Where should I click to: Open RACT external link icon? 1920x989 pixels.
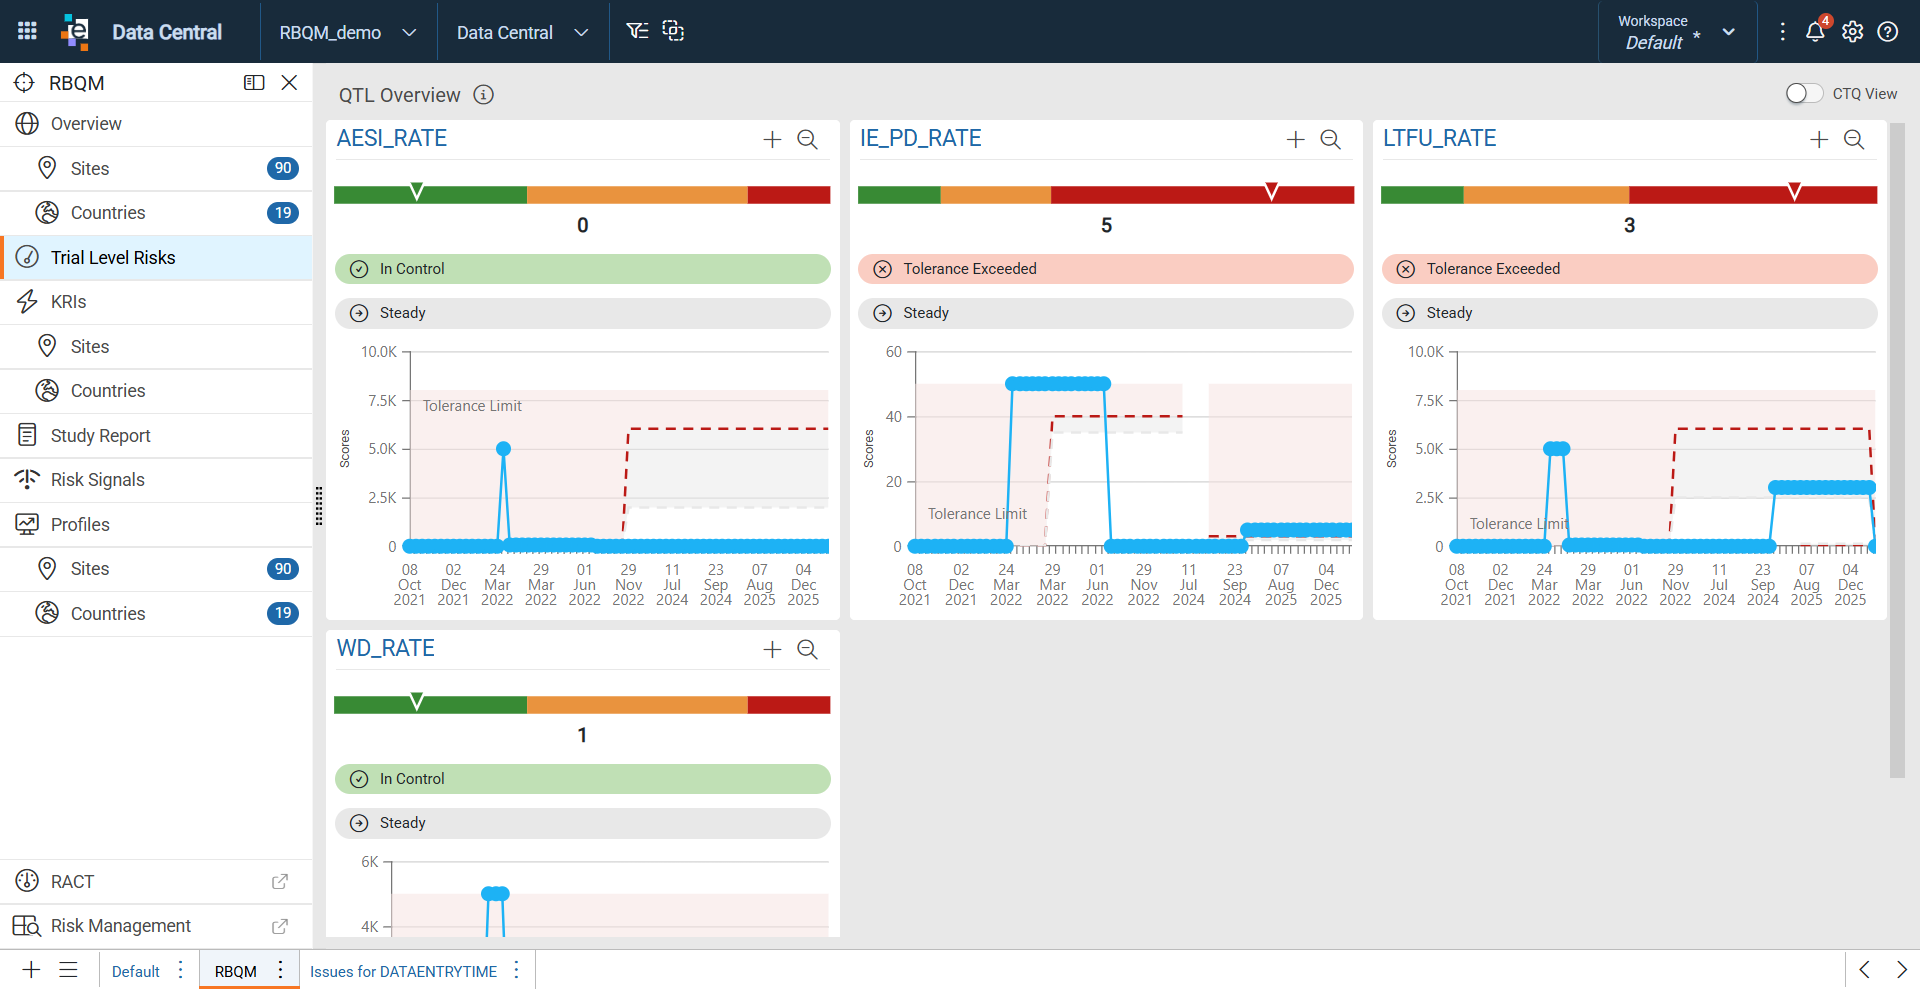click(x=280, y=882)
